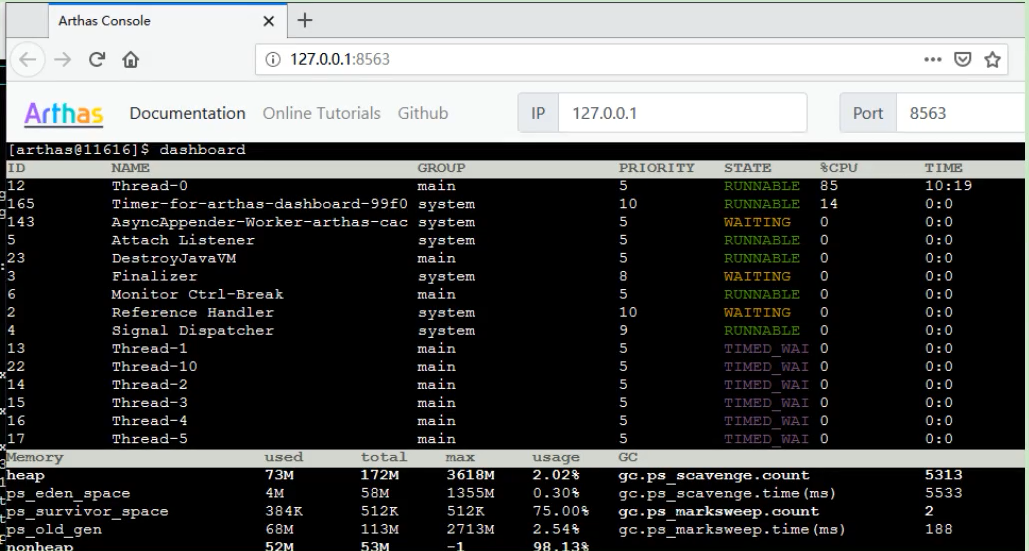Click the Attach Listener thread name
Viewport: 1029px width, 551px height.
click(x=183, y=240)
